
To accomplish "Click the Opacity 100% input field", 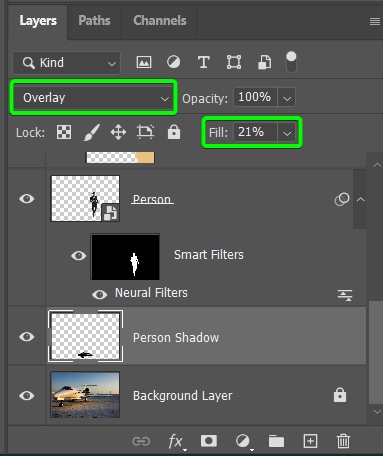I will [255, 97].
